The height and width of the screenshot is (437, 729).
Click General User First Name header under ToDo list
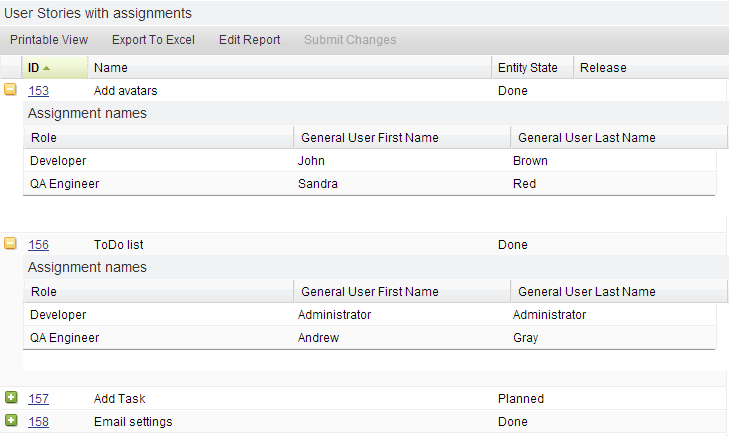click(x=369, y=292)
